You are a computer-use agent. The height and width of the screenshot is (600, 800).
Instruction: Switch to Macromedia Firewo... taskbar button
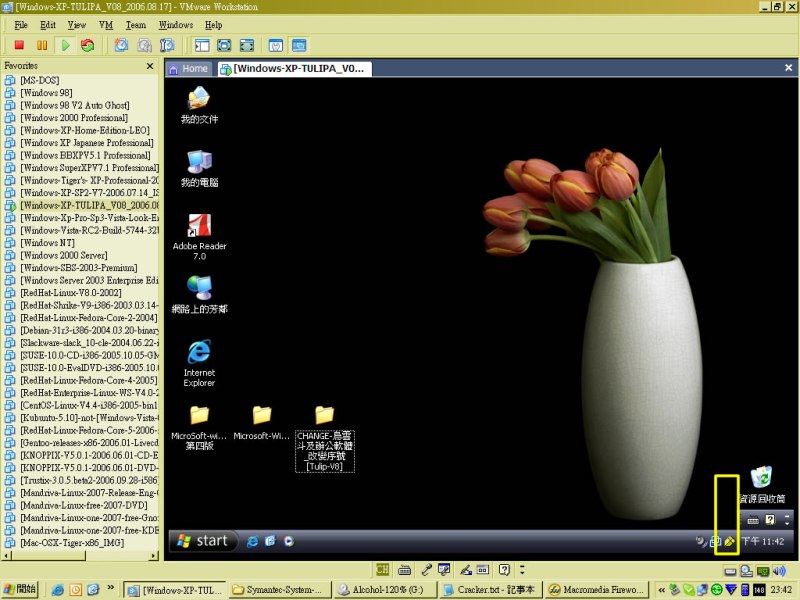pyautogui.click(x=597, y=590)
